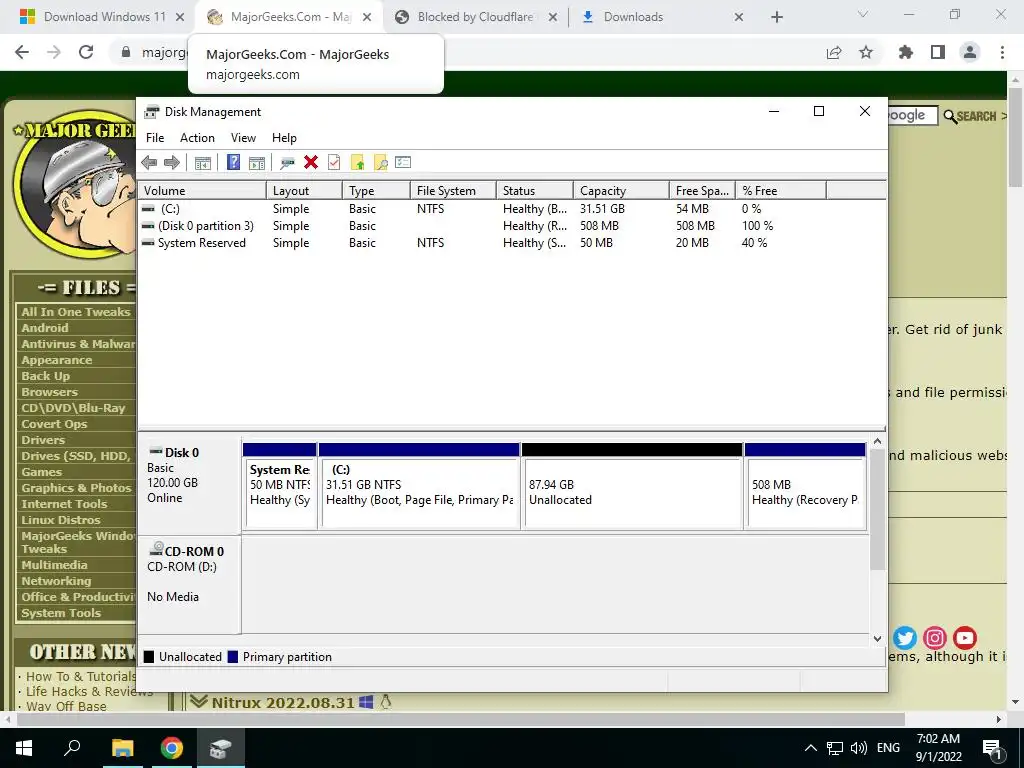Switch to Blocked by Cloudflare tab
1024x768 pixels.
(475, 17)
